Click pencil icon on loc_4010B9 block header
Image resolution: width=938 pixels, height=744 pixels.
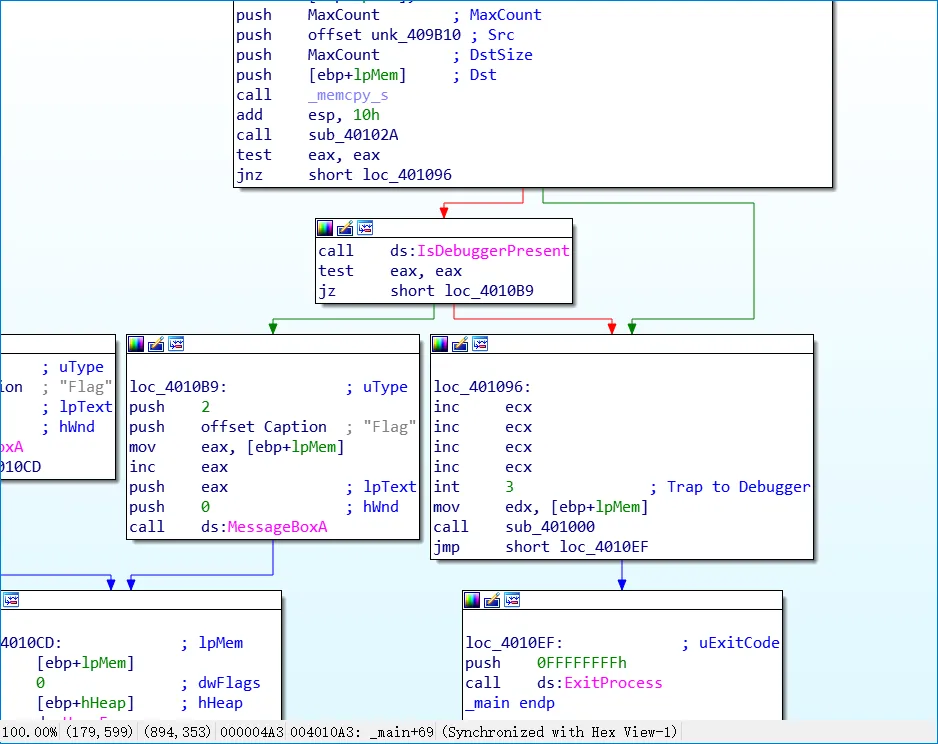tap(156, 344)
